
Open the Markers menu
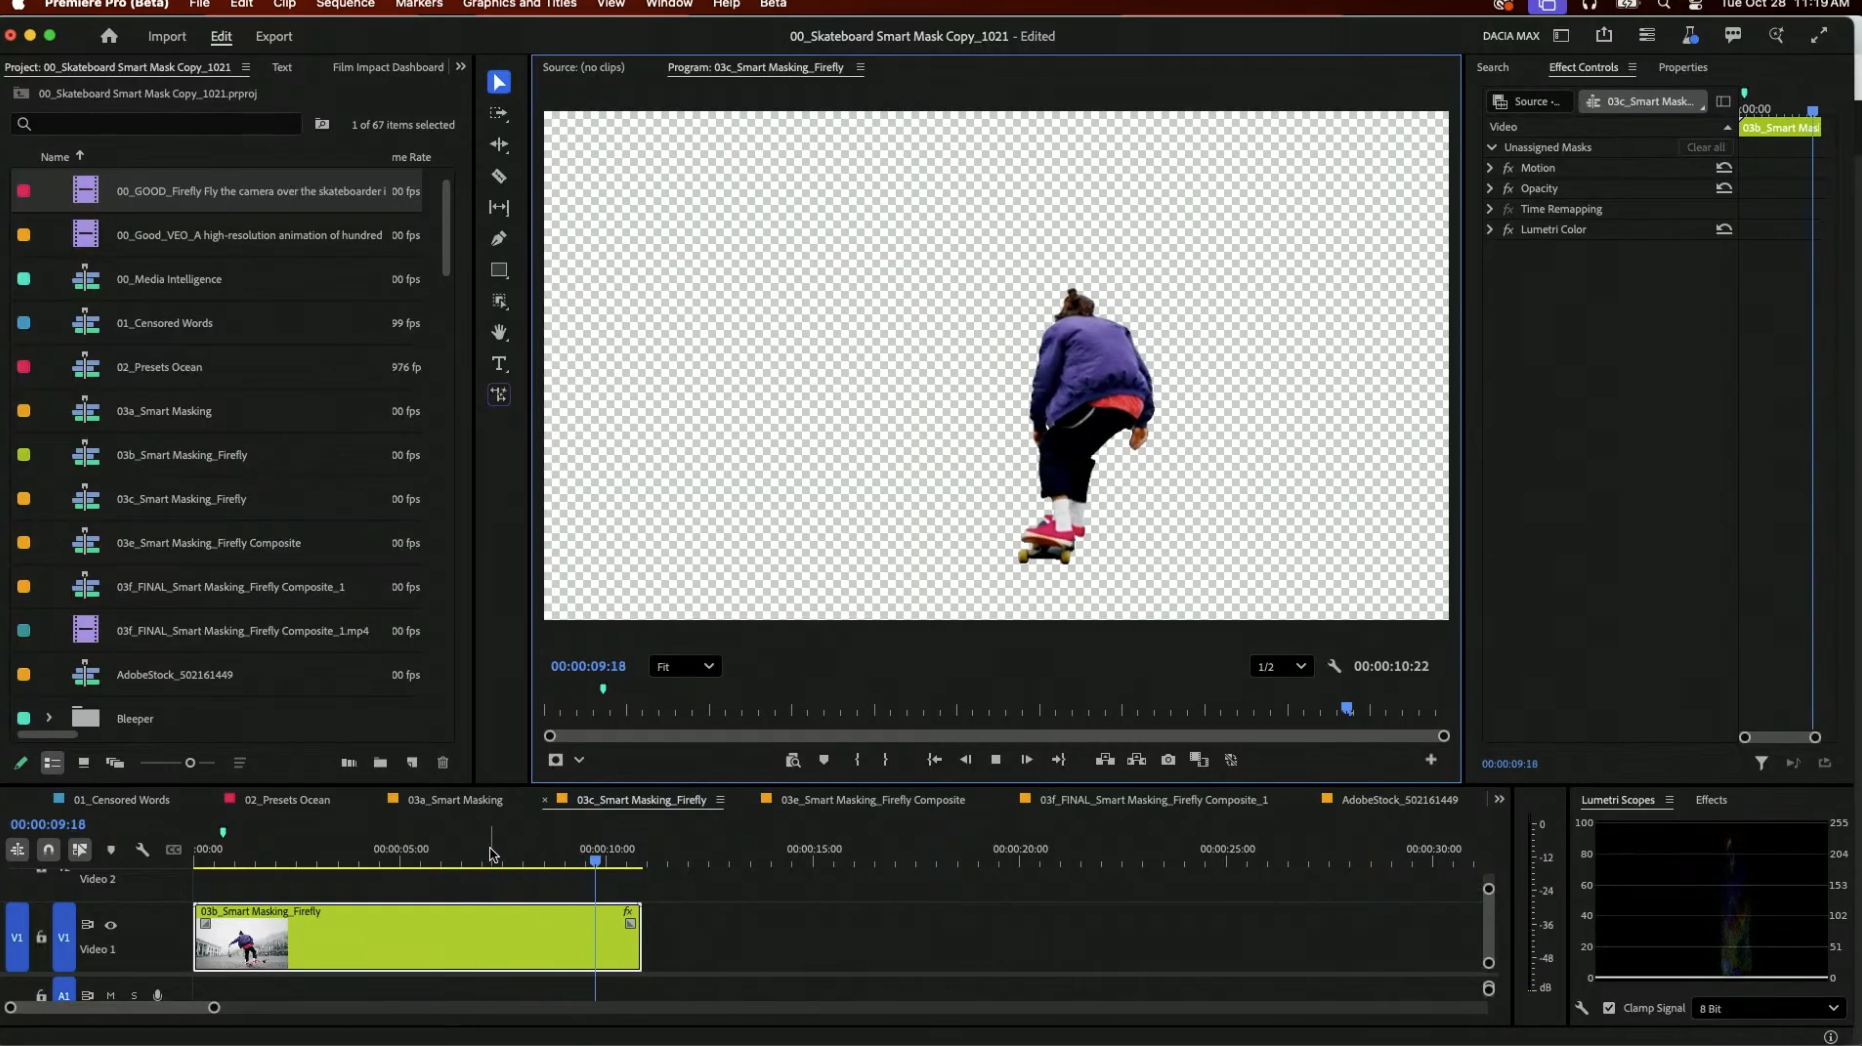point(418,5)
